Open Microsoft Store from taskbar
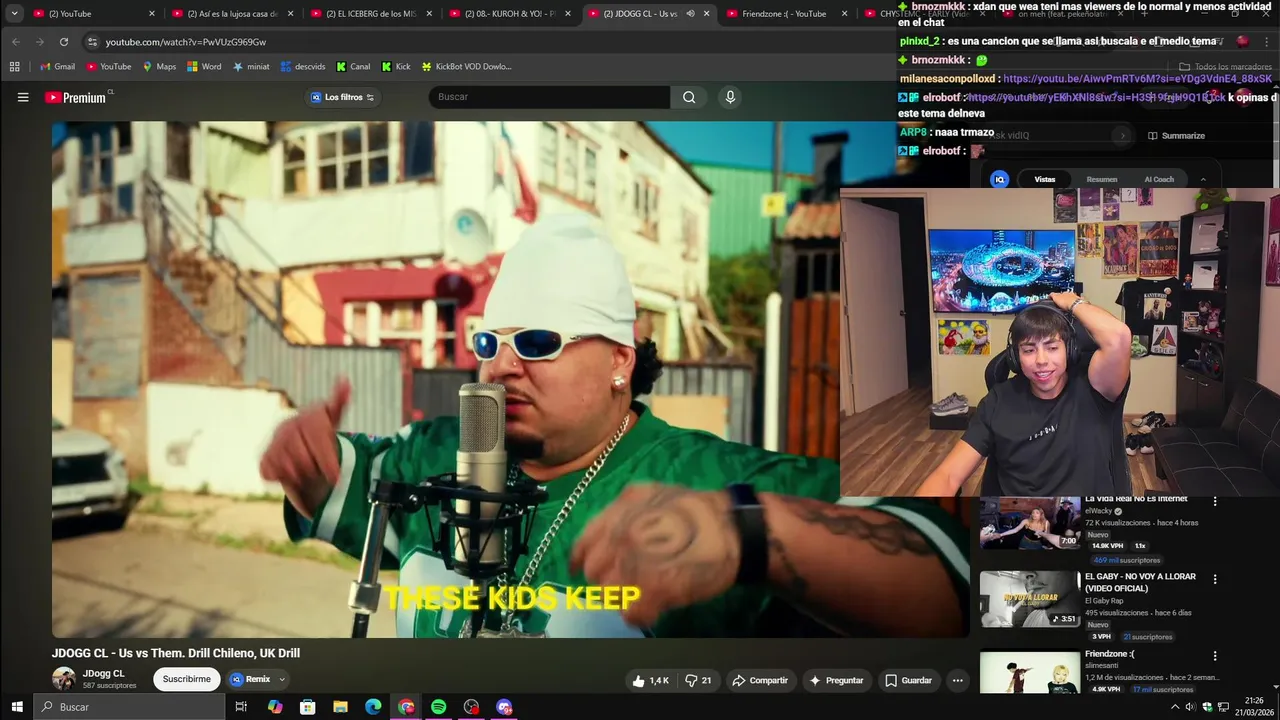The width and height of the screenshot is (1280, 720). point(308,707)
